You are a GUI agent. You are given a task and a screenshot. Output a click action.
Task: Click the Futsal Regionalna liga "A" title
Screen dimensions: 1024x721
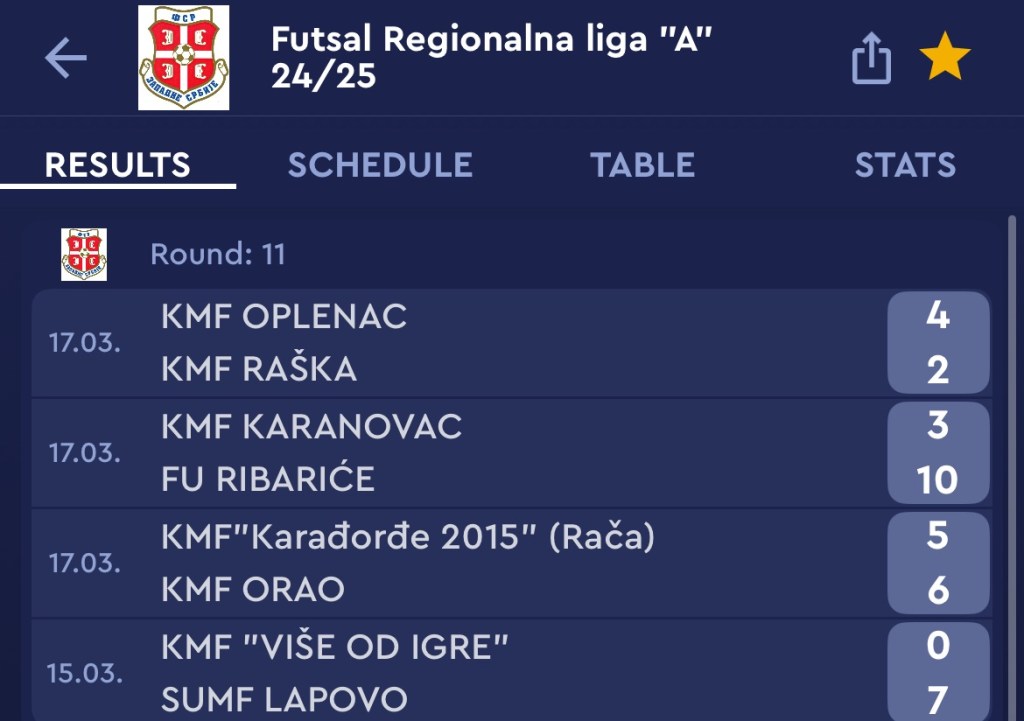pyautogui.click(x=492, y=57)
